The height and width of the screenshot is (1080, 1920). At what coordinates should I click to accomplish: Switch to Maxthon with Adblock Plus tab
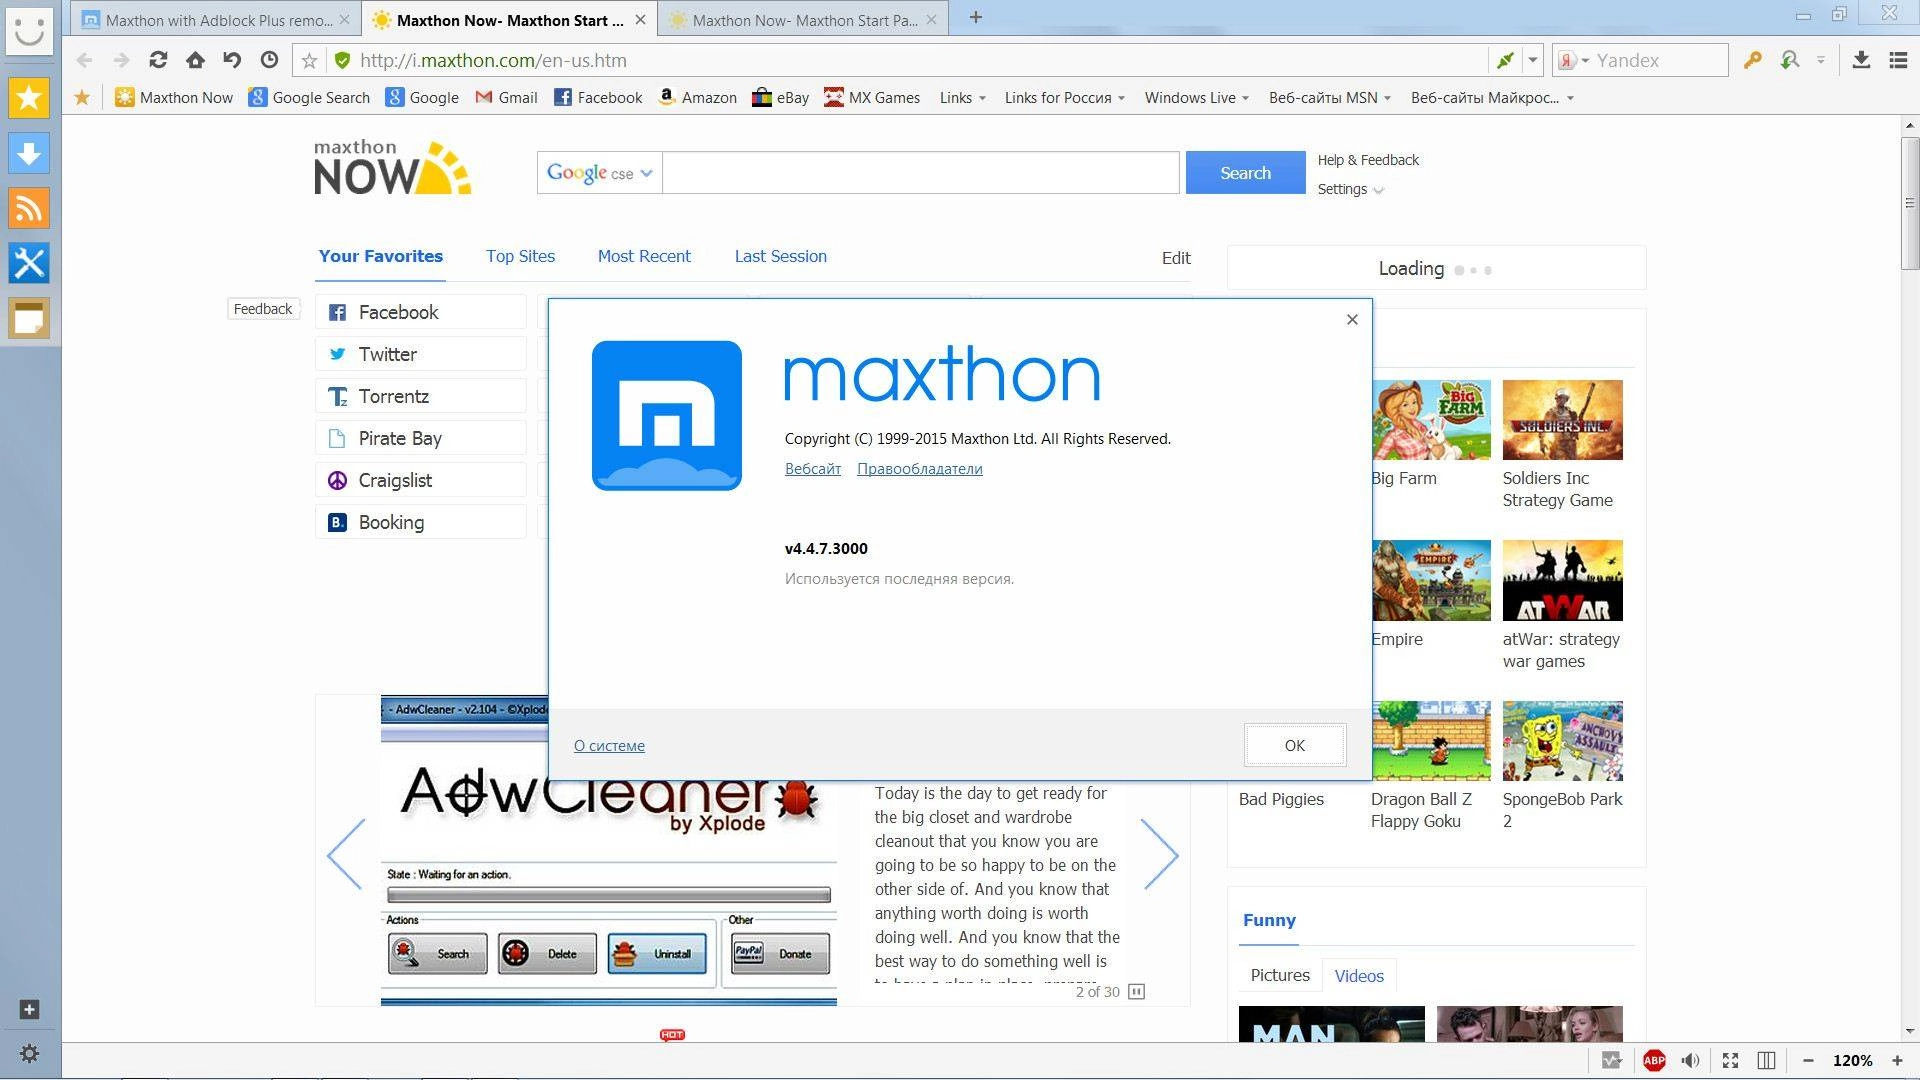(x=216, y=19)
